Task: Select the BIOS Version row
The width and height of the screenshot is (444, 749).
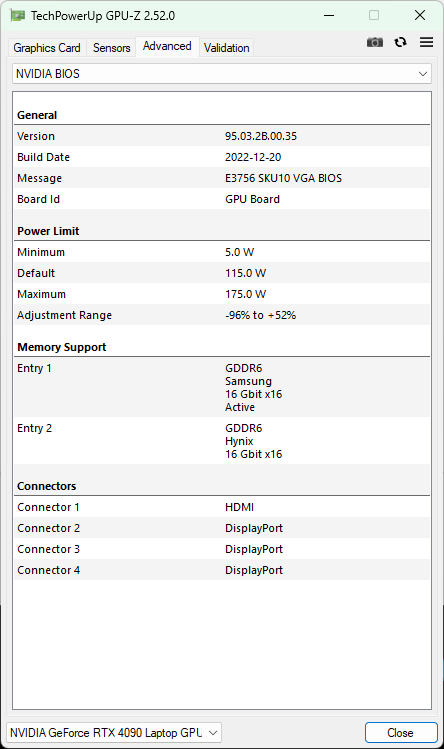Action: (222, 136)
